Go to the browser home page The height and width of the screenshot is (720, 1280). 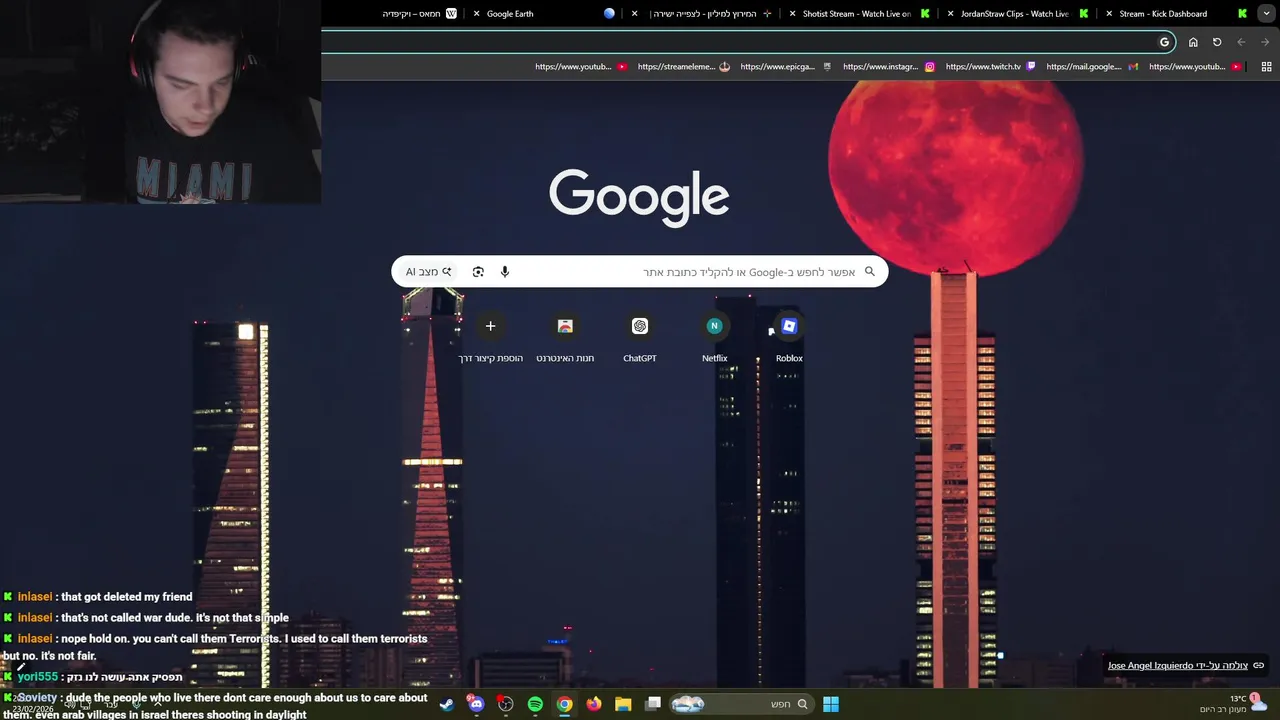[1193, 42]
